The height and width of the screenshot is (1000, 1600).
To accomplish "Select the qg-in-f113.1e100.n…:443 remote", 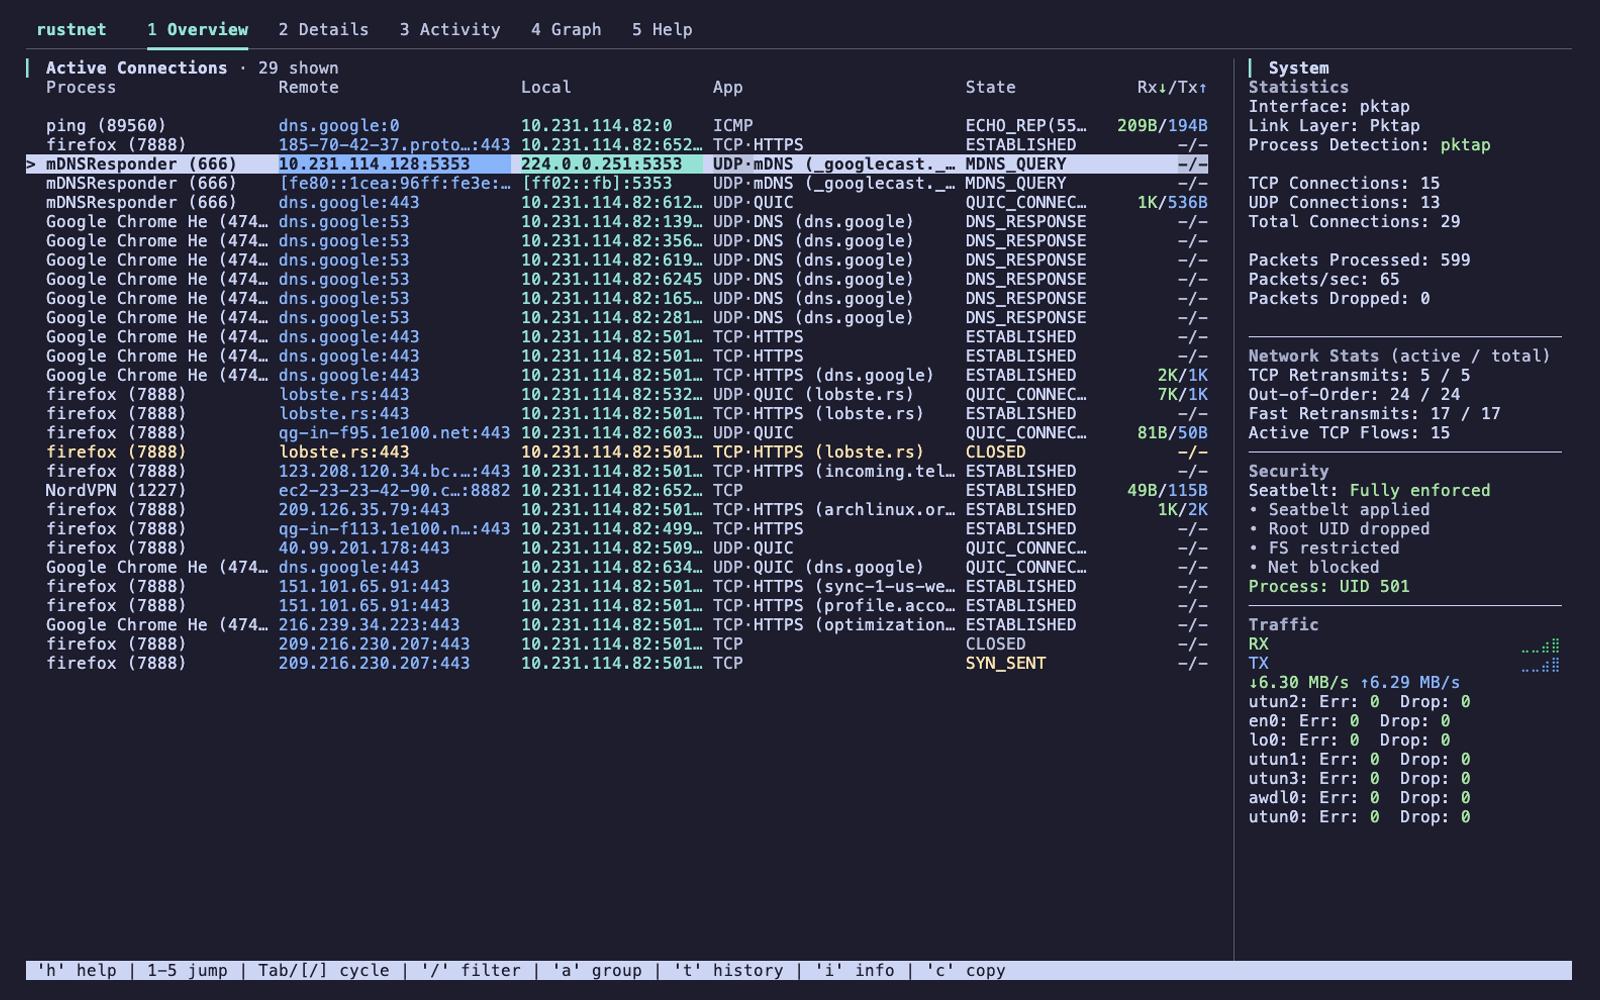I will [x=394, y=529].
